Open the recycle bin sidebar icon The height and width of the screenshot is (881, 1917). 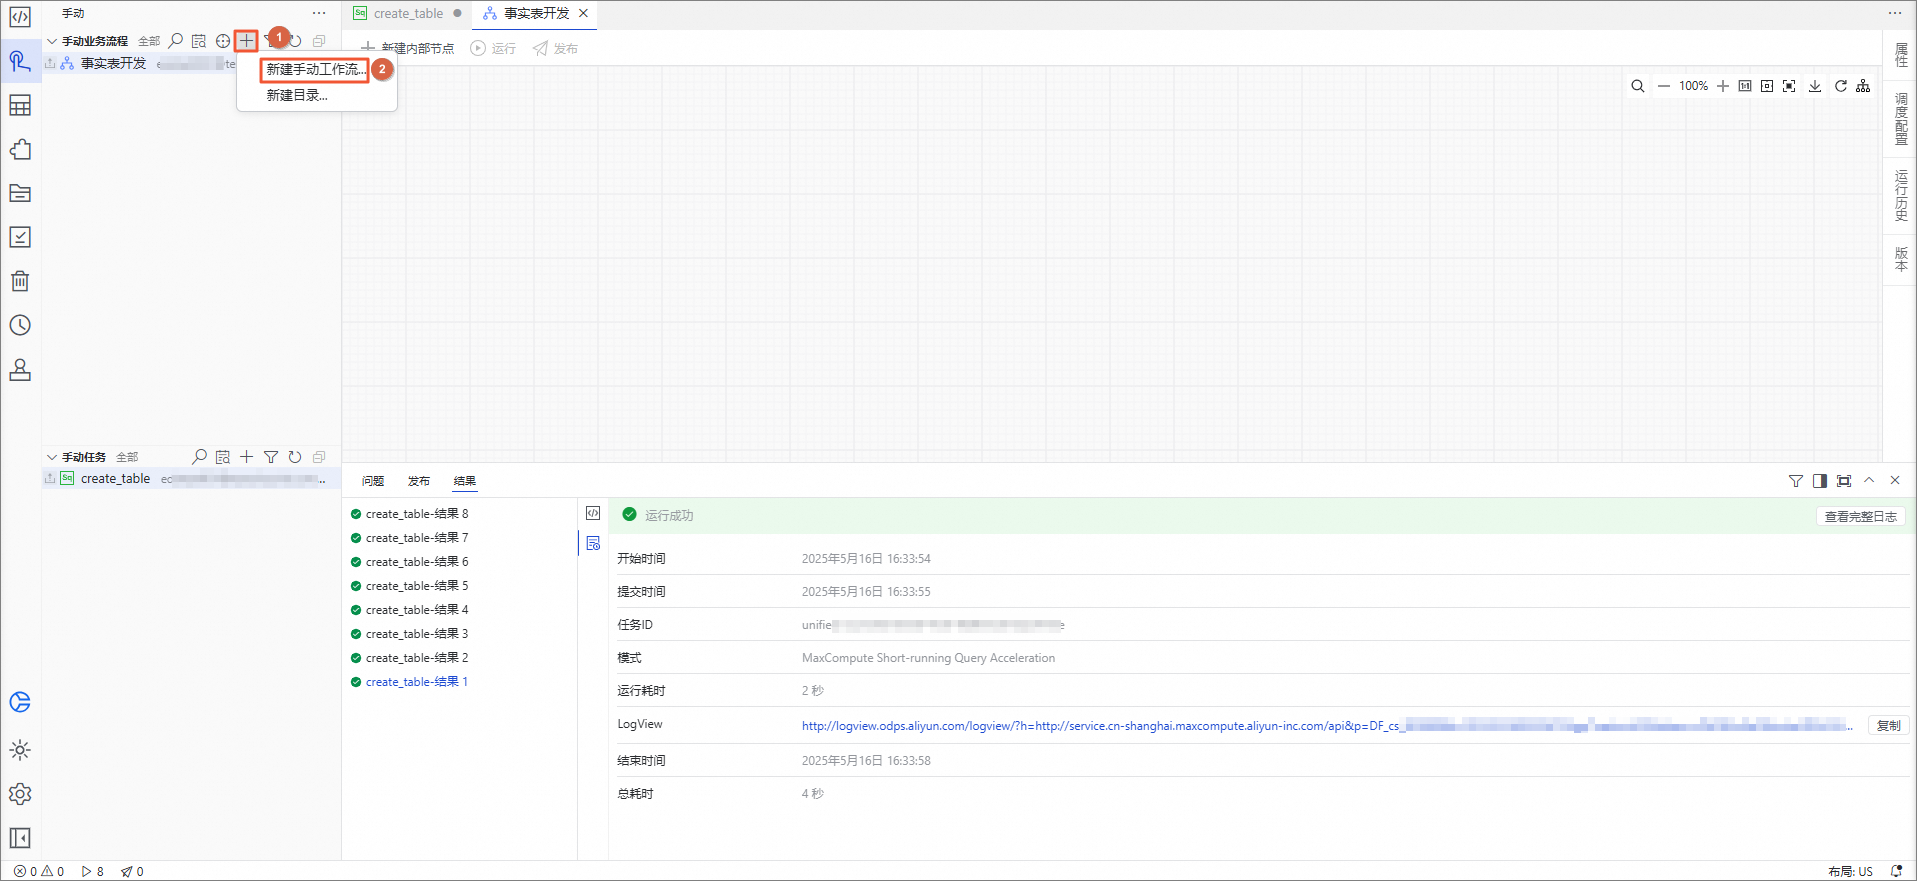coord(20,281)
